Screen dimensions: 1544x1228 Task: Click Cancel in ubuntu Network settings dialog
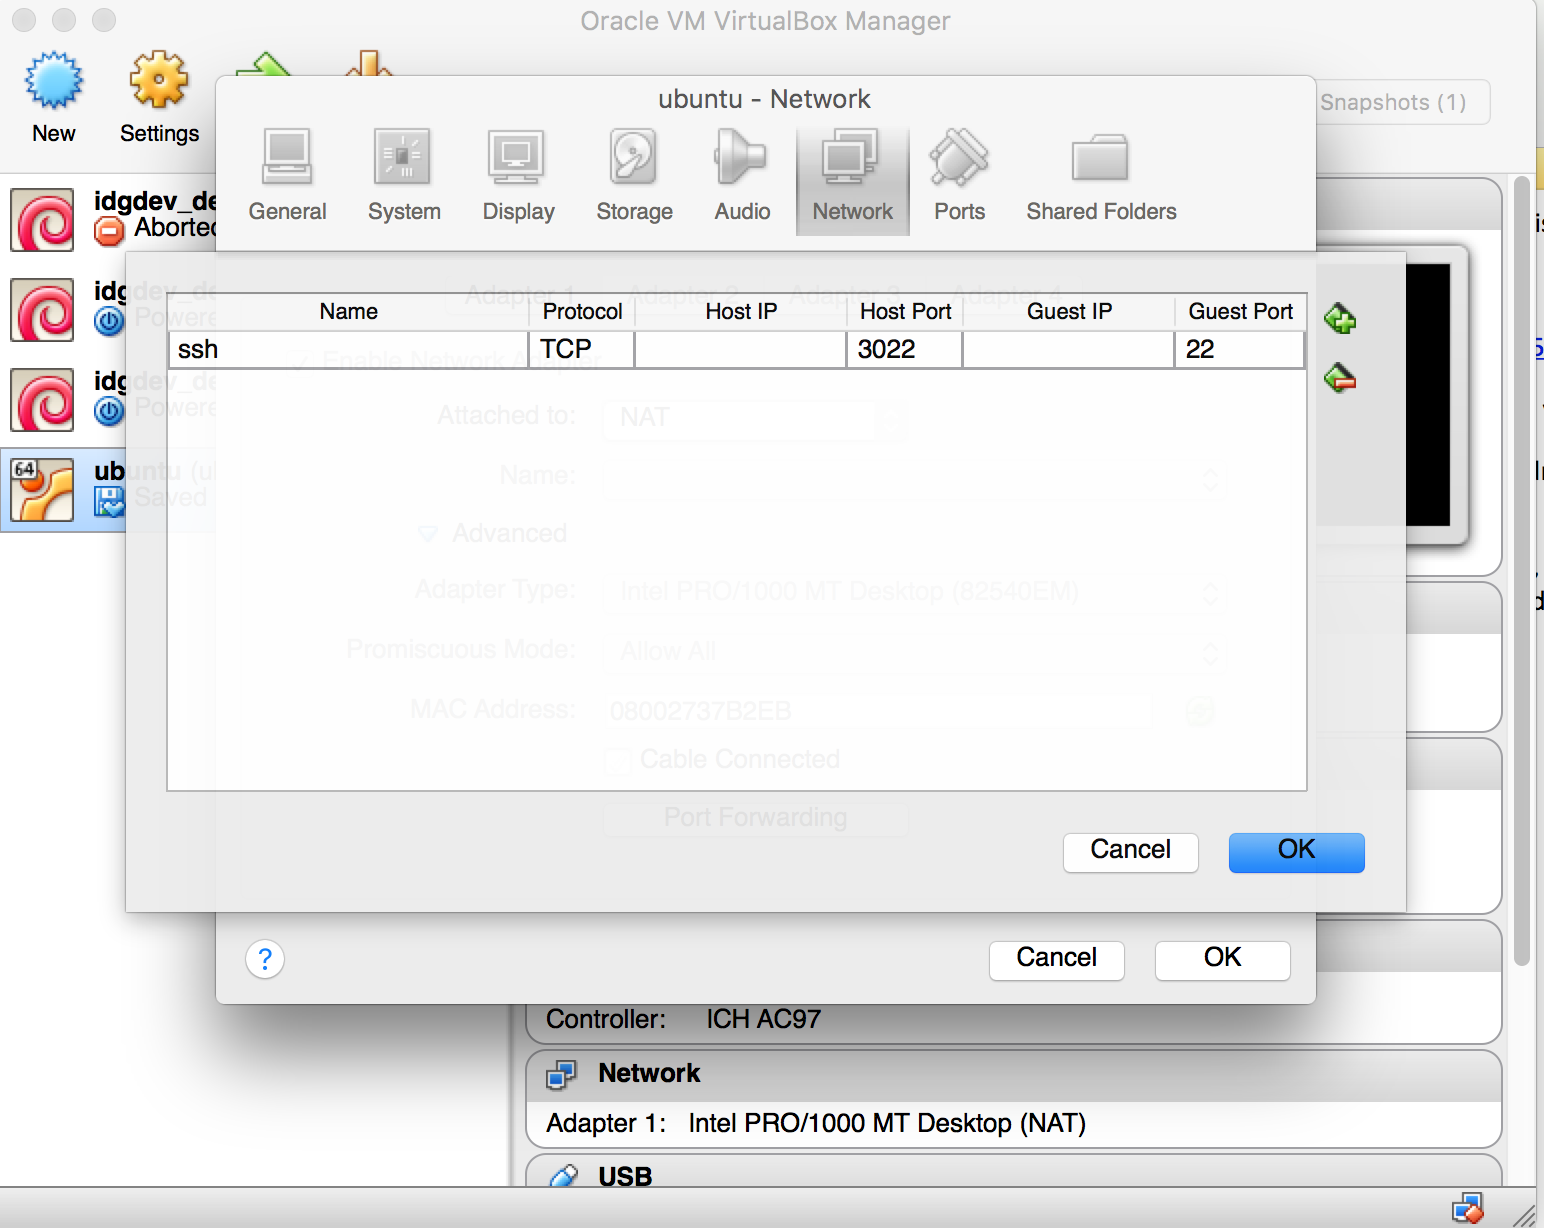(1056, 960)
